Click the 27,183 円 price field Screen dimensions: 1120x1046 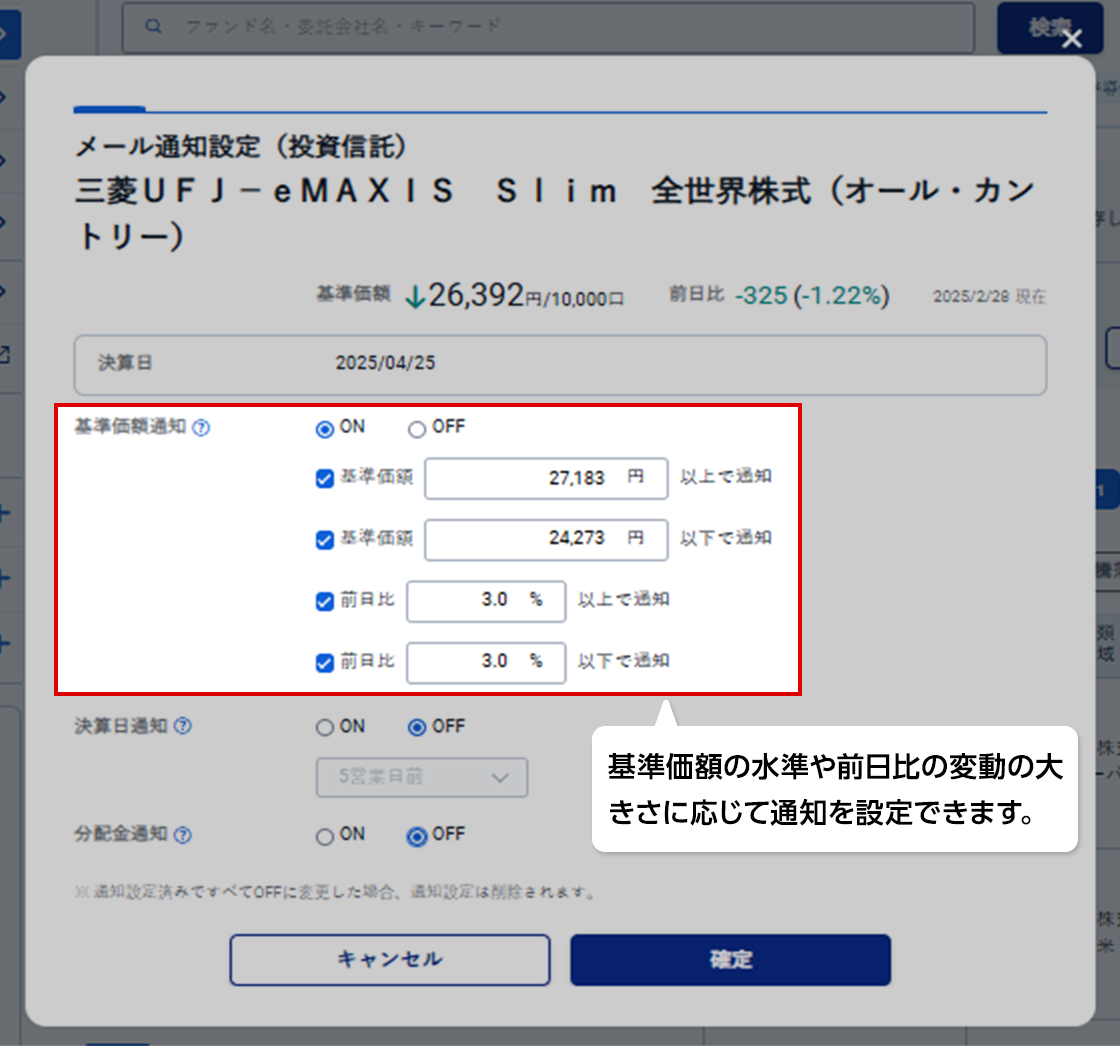click(x=546, y=478)
